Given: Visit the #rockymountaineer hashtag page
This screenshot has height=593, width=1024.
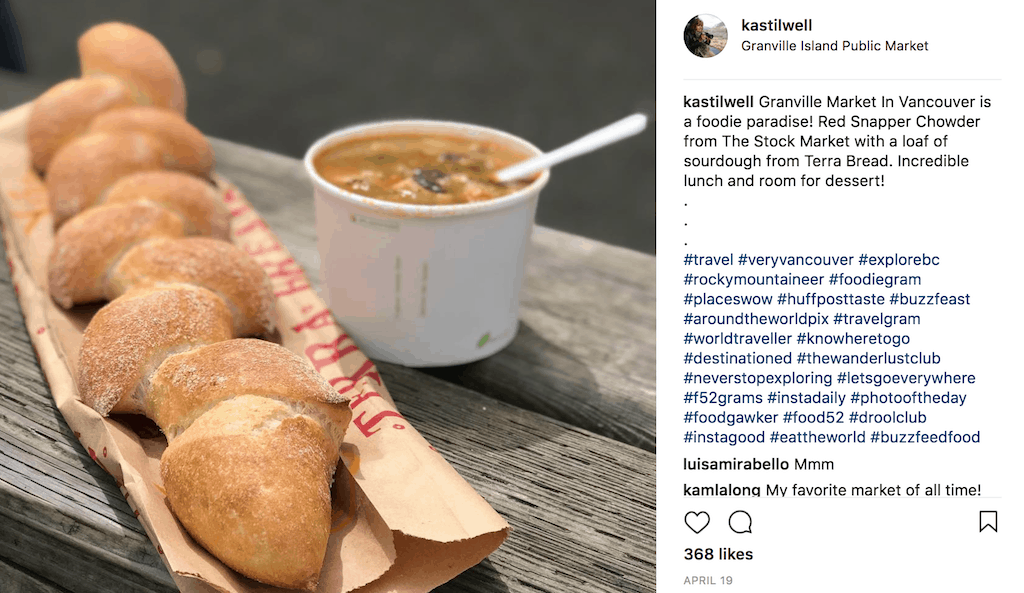Looking at the screenshot, I should click(x=754, y=280).
